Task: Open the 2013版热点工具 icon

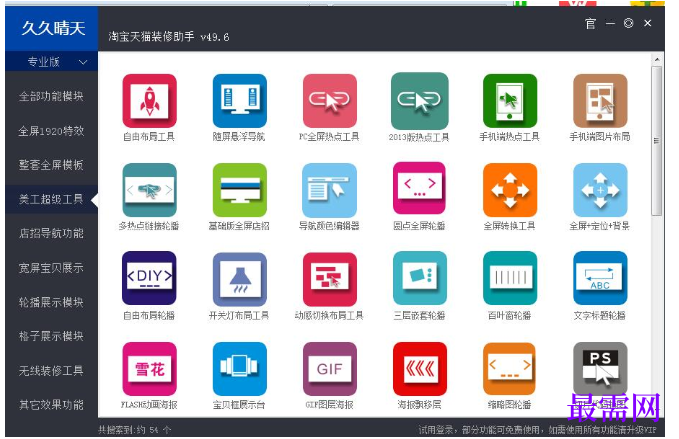Action: [x=419, y=100]
